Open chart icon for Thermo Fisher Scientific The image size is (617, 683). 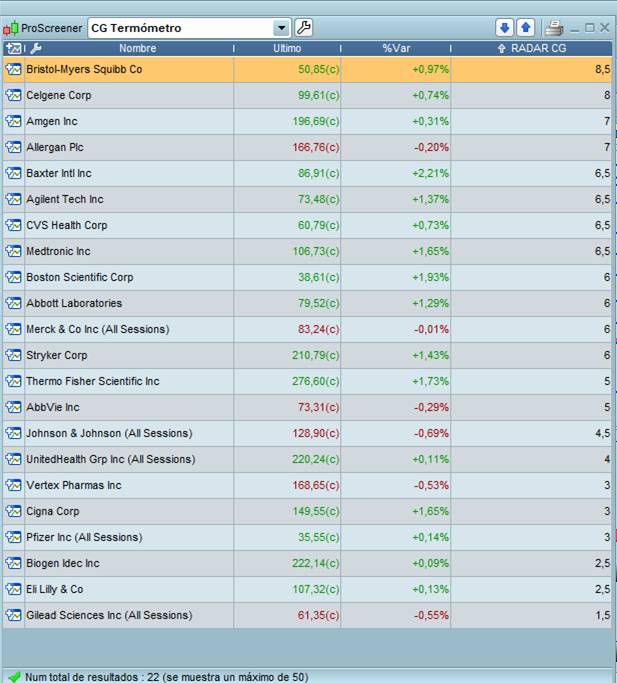[x=14, y=381]
